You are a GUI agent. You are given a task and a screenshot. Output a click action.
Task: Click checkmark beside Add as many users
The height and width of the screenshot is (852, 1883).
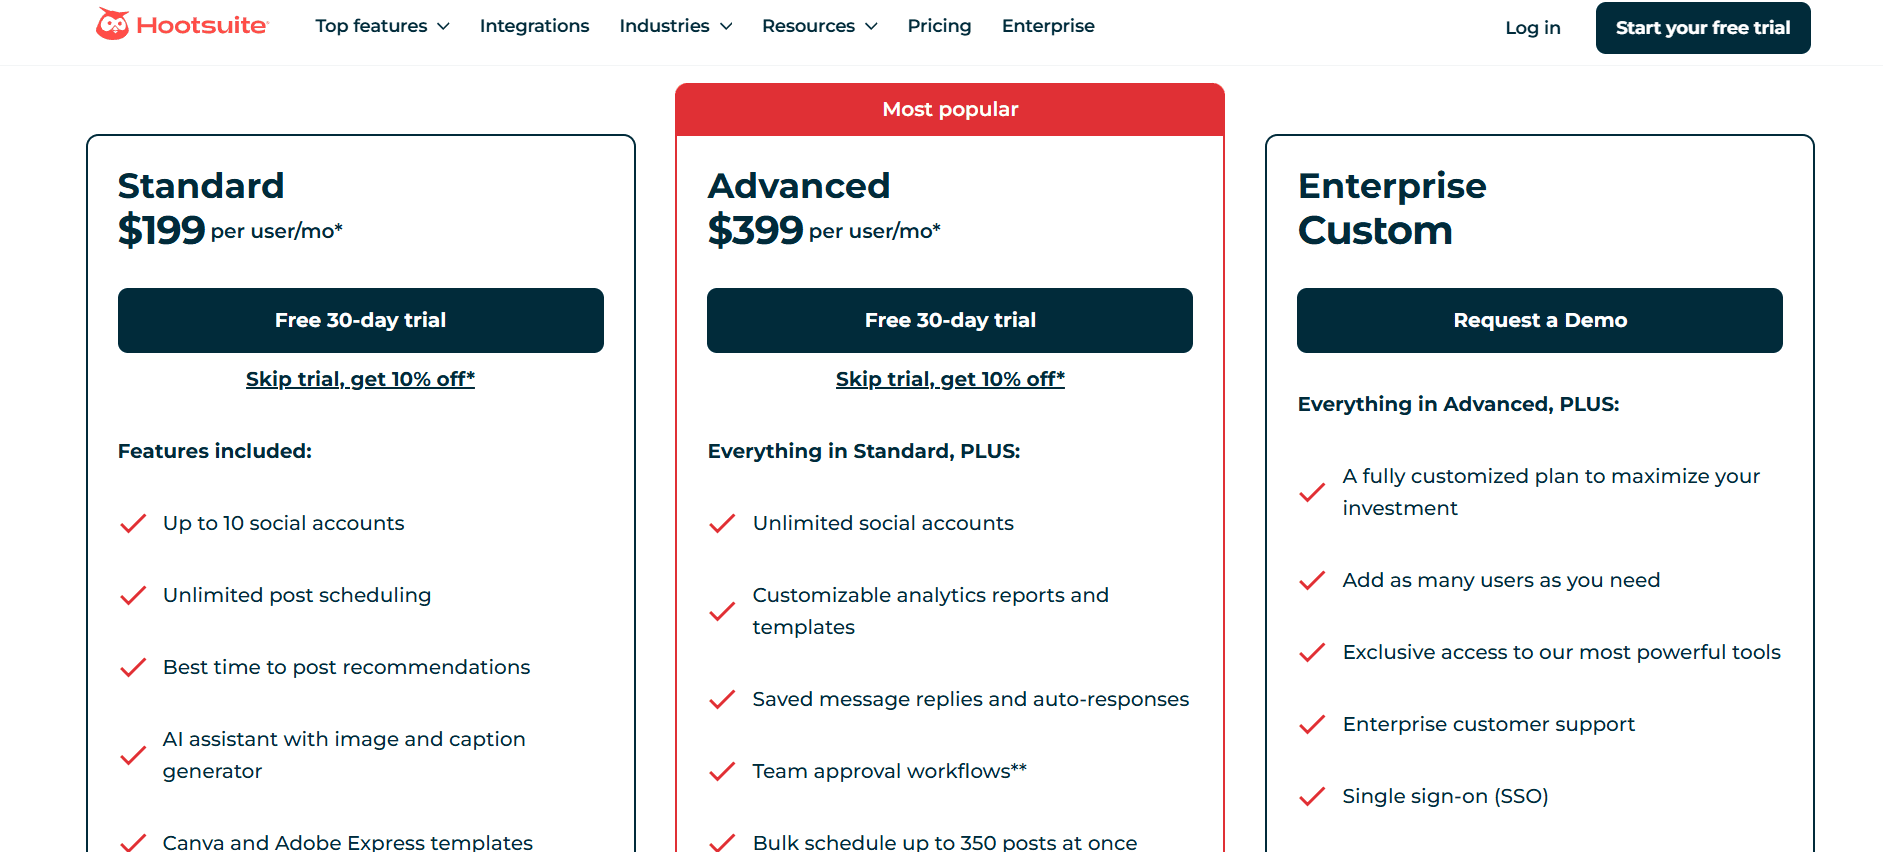(x=1312, y=581)
